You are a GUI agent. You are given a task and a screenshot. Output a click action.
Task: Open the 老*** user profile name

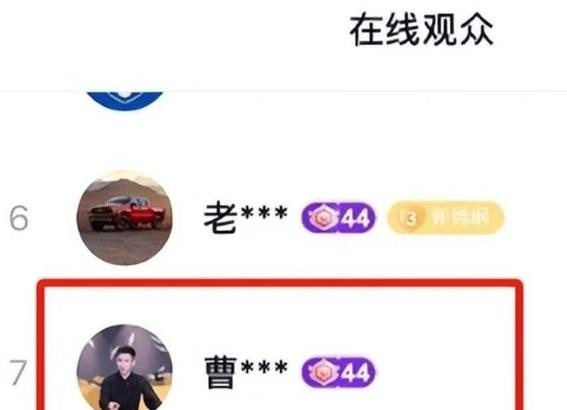click(246, 217)
